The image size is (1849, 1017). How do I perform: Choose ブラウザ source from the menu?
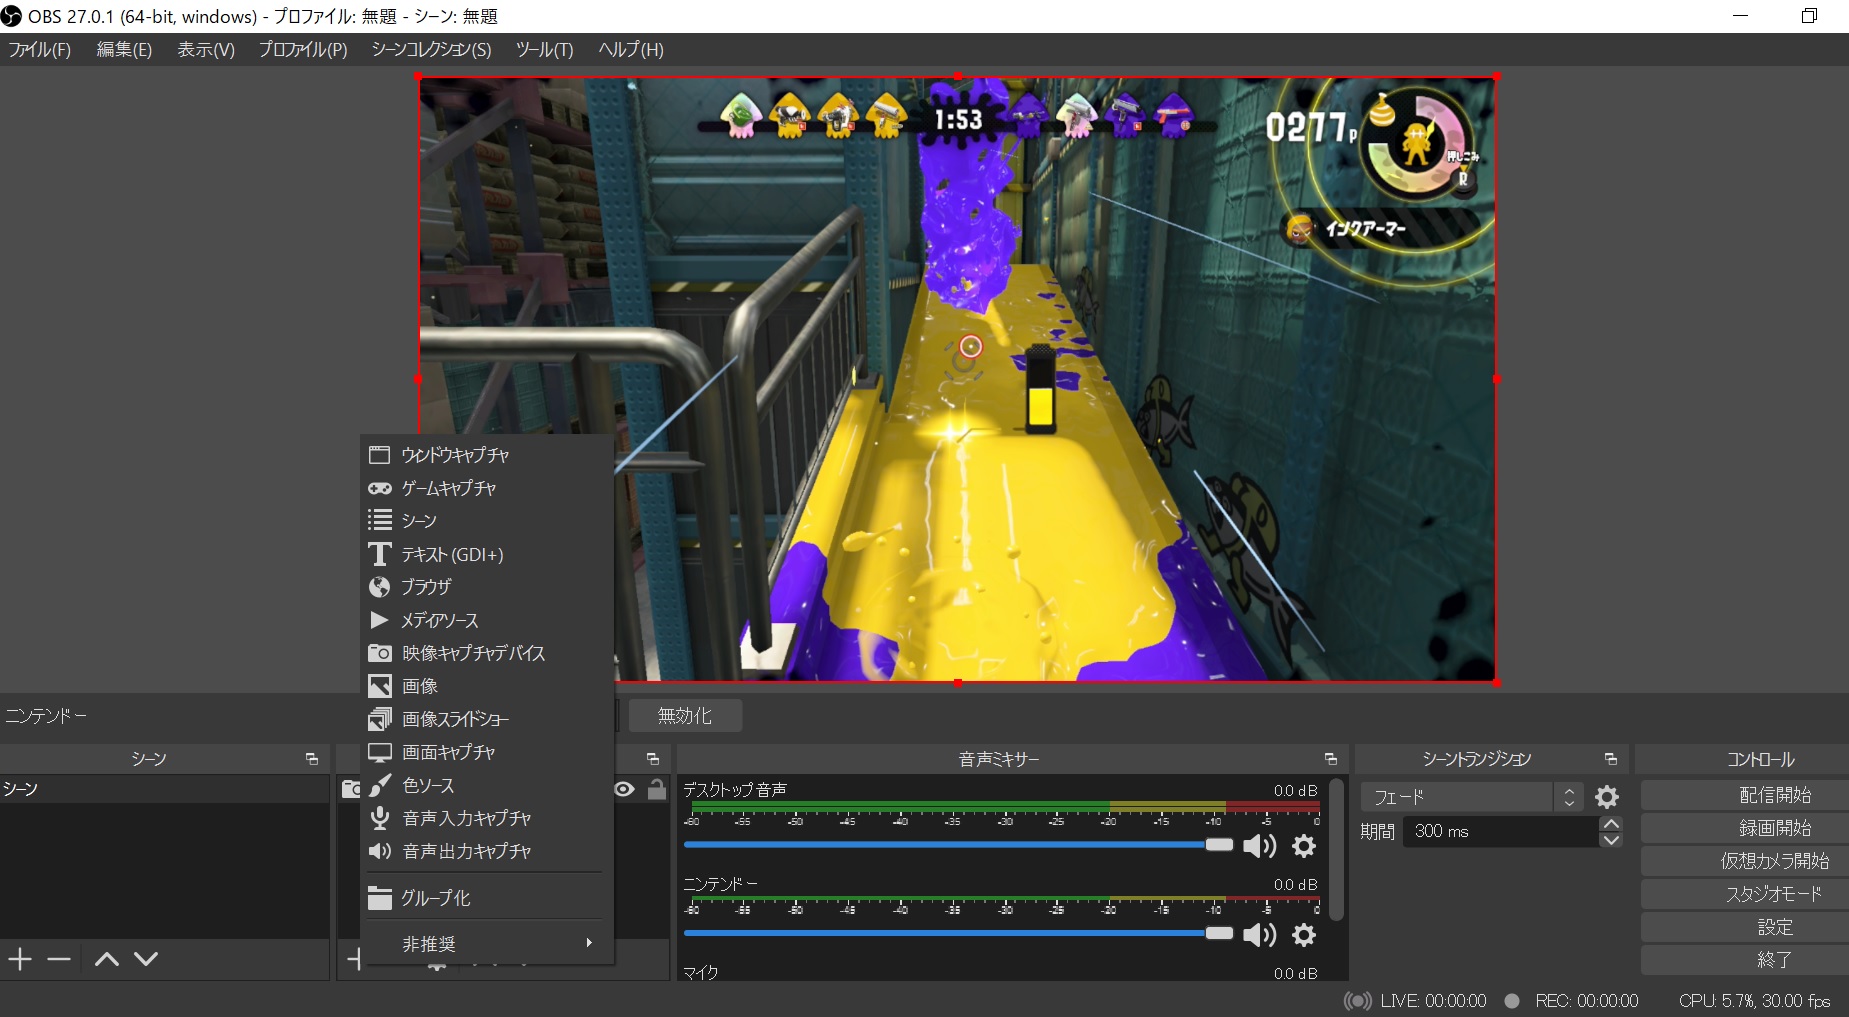488,587
